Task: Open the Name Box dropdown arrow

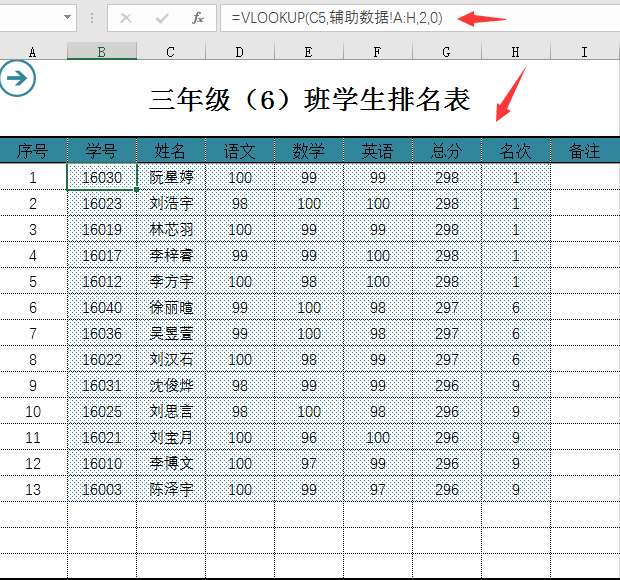Action: point(68,17)
